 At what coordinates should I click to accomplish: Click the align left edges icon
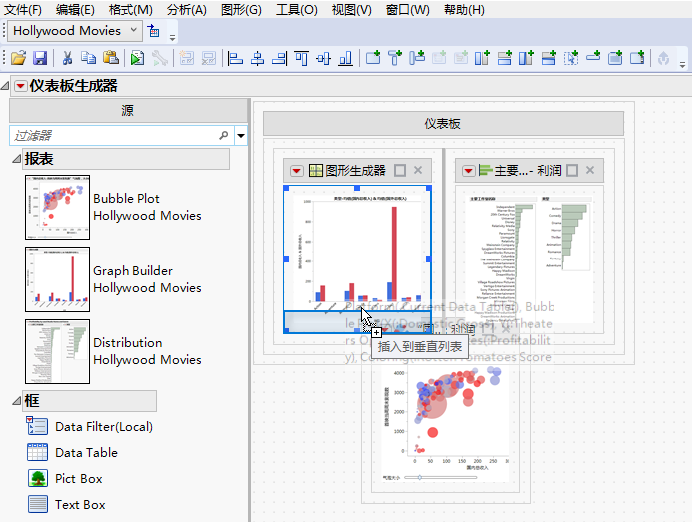[x=235, y=59]
